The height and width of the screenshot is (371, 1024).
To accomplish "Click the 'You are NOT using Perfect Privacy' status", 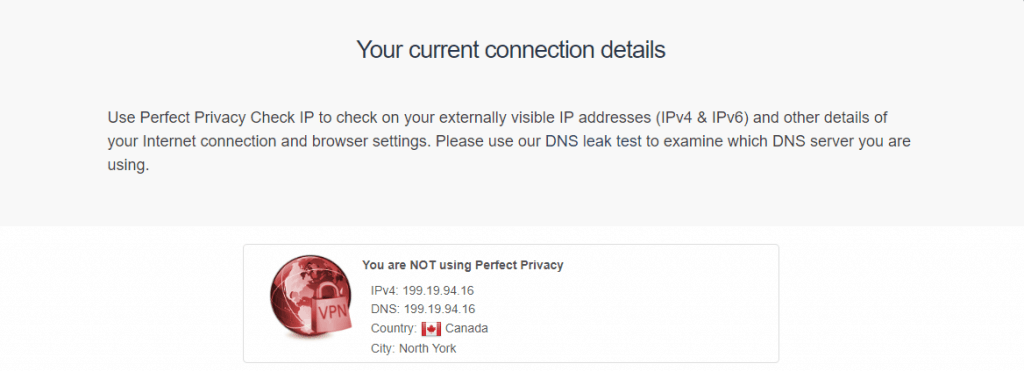I will click(x=462, y=265).
